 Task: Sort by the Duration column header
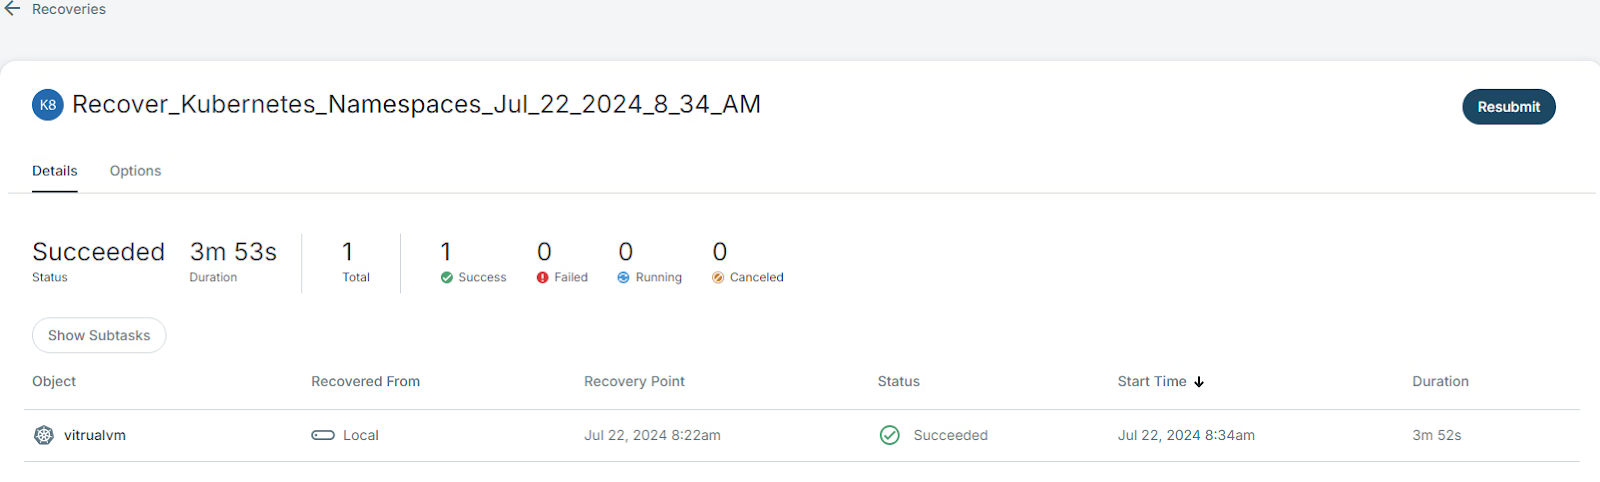click(1440, 381)
